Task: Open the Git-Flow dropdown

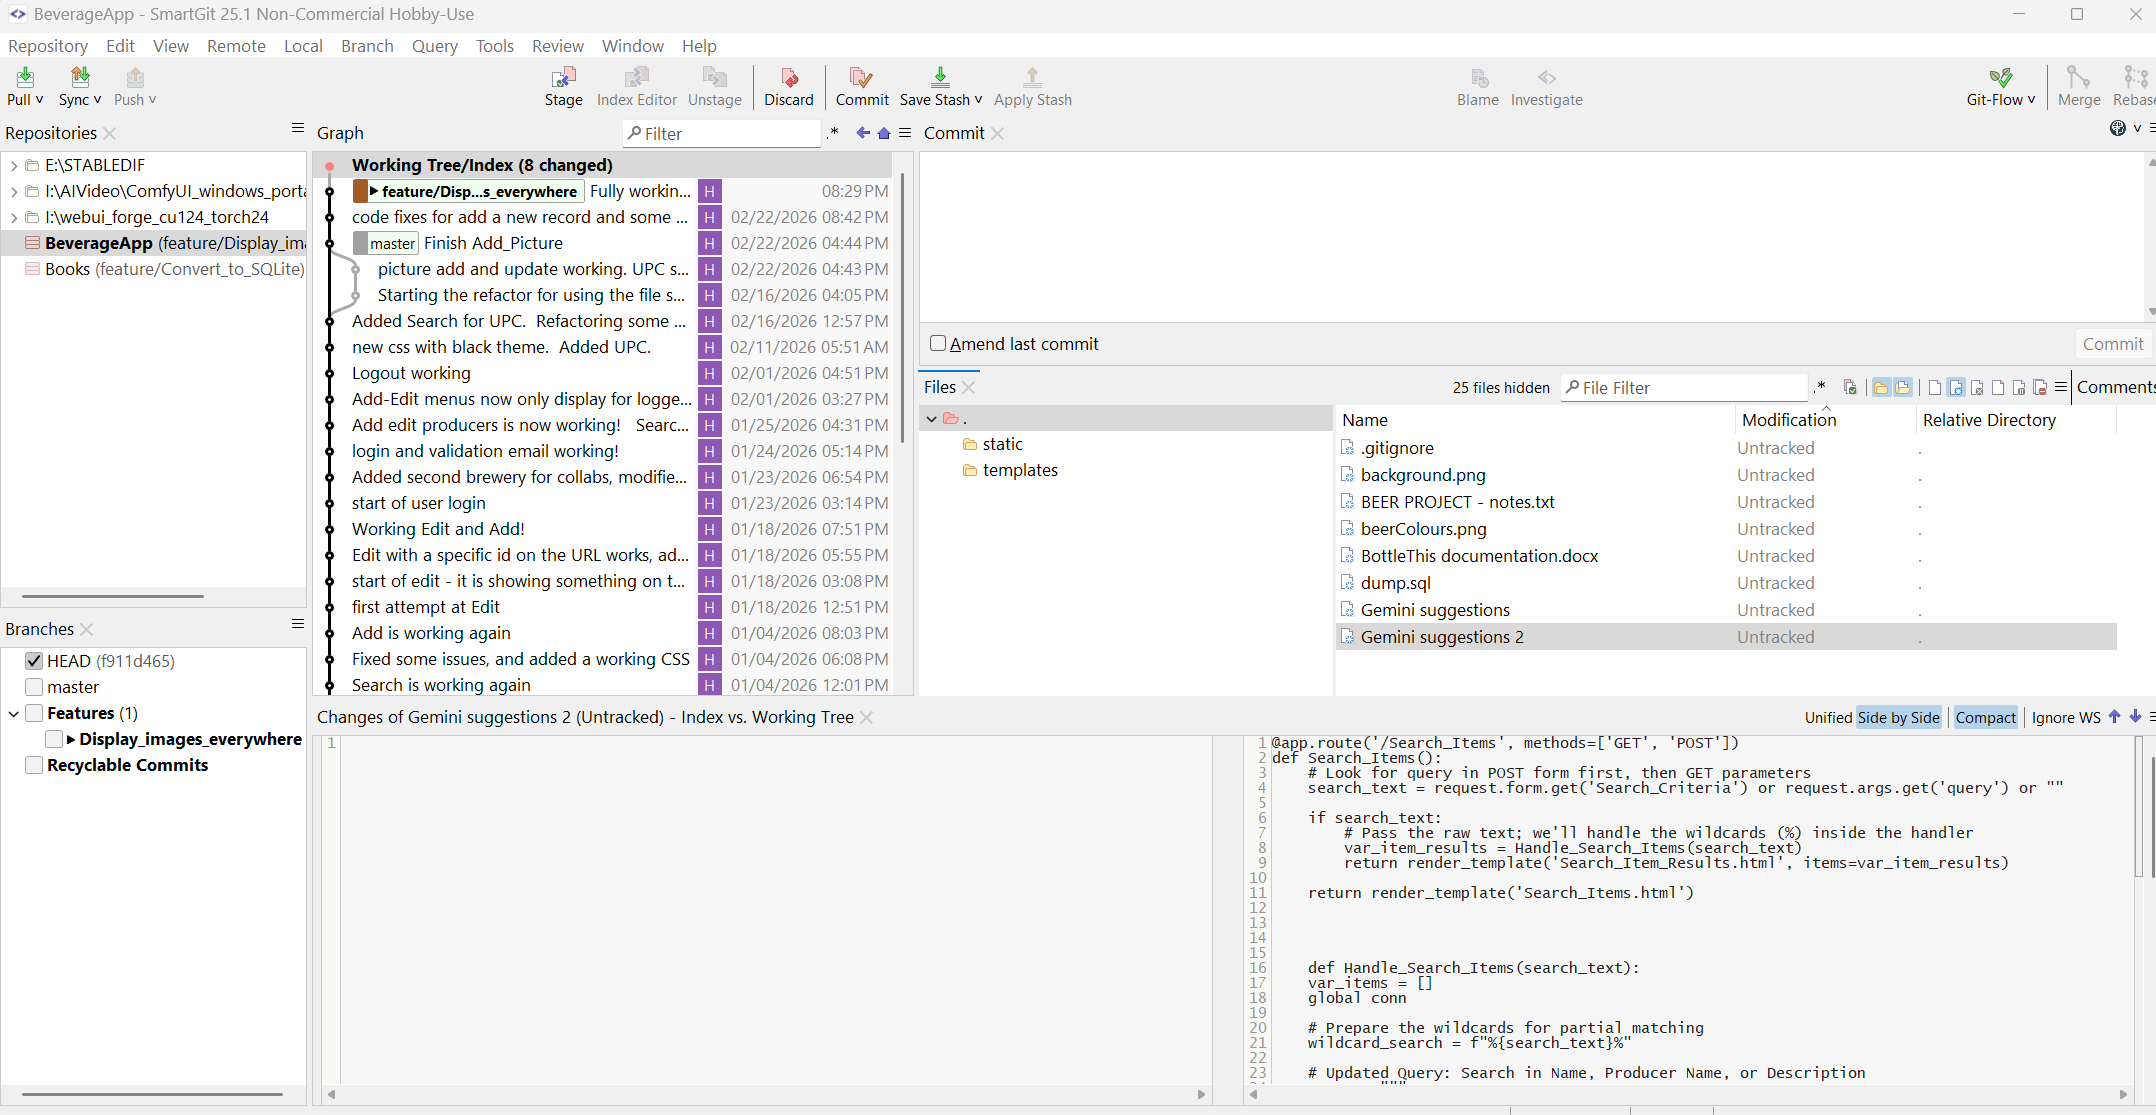Action: (2000, 87)
